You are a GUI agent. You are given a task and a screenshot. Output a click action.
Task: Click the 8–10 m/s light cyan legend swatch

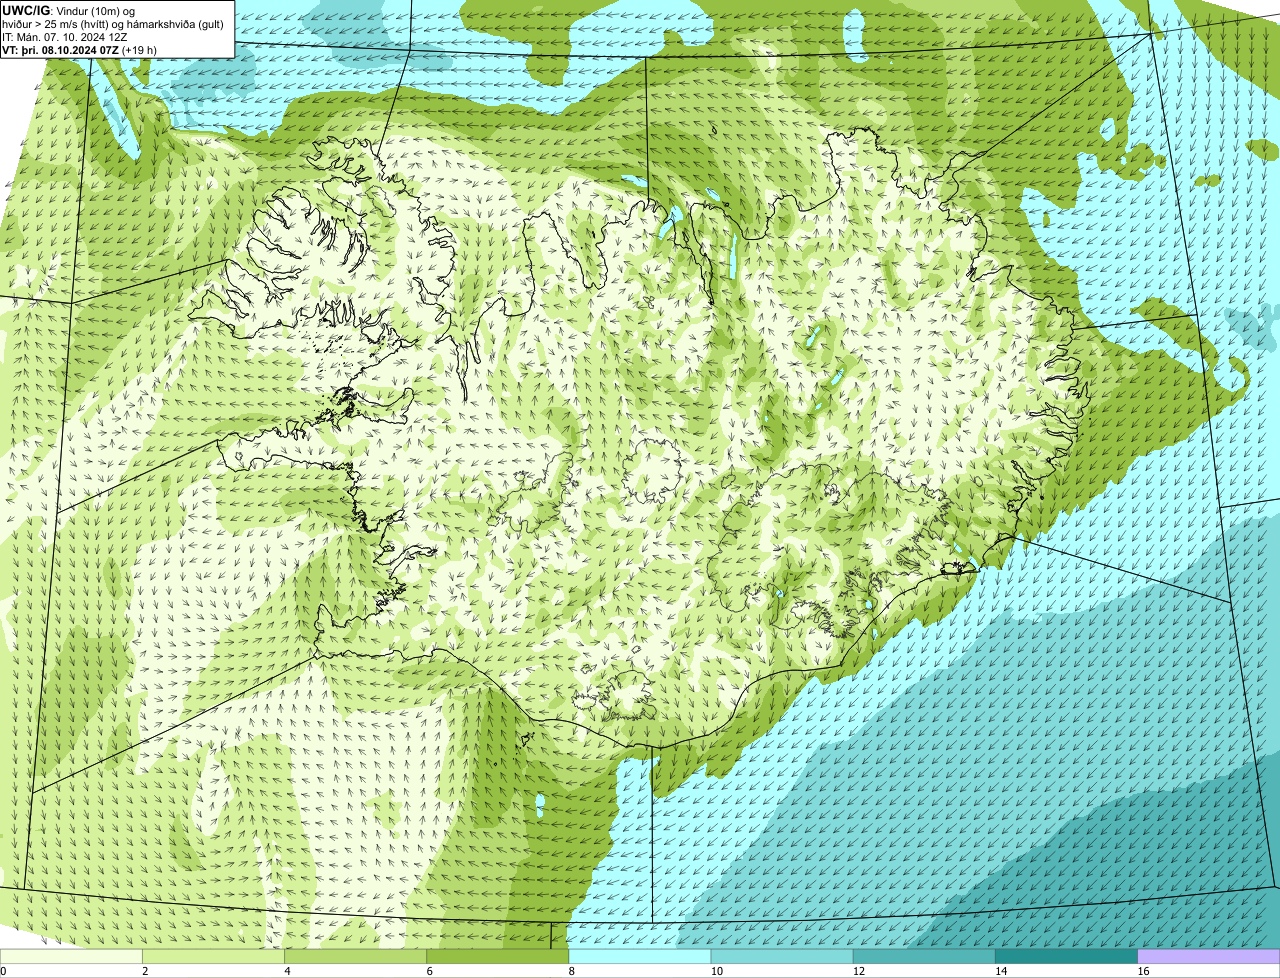pos(640,957)
